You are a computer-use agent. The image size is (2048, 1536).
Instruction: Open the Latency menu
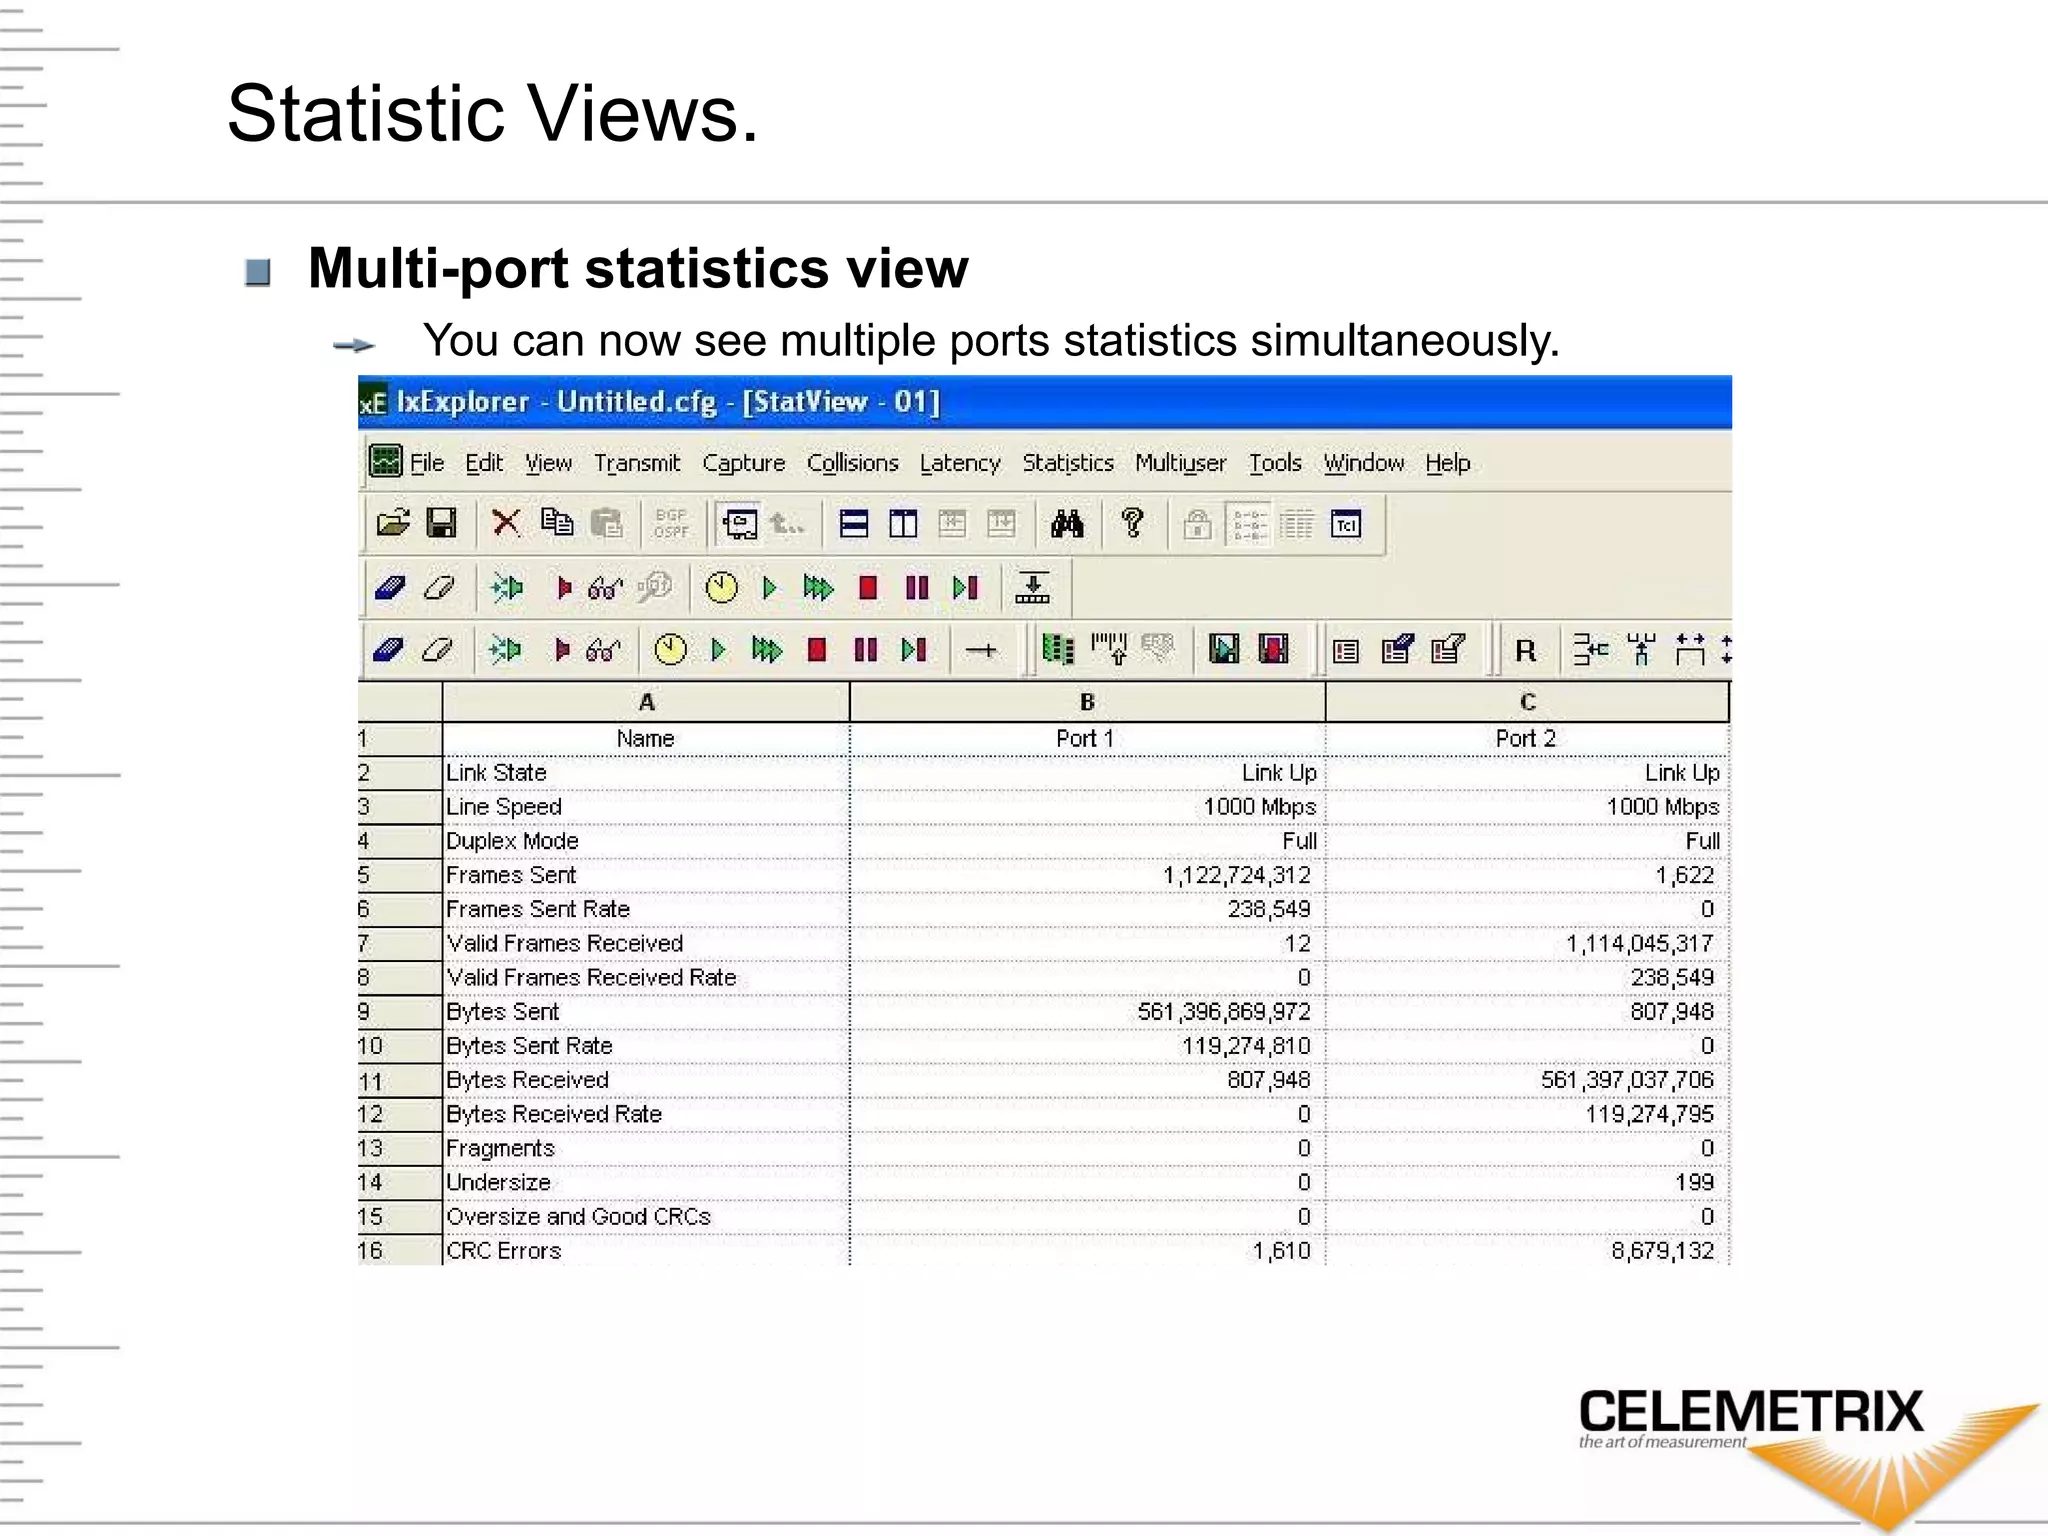[960, 463]
